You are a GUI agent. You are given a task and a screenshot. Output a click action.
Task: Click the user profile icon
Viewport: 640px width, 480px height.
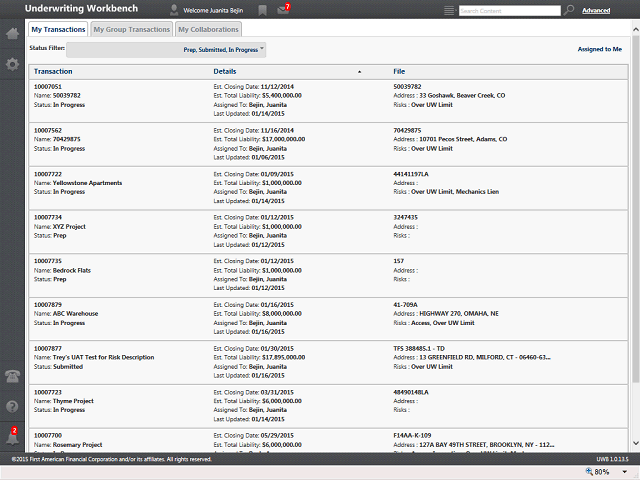coord(174,10)
